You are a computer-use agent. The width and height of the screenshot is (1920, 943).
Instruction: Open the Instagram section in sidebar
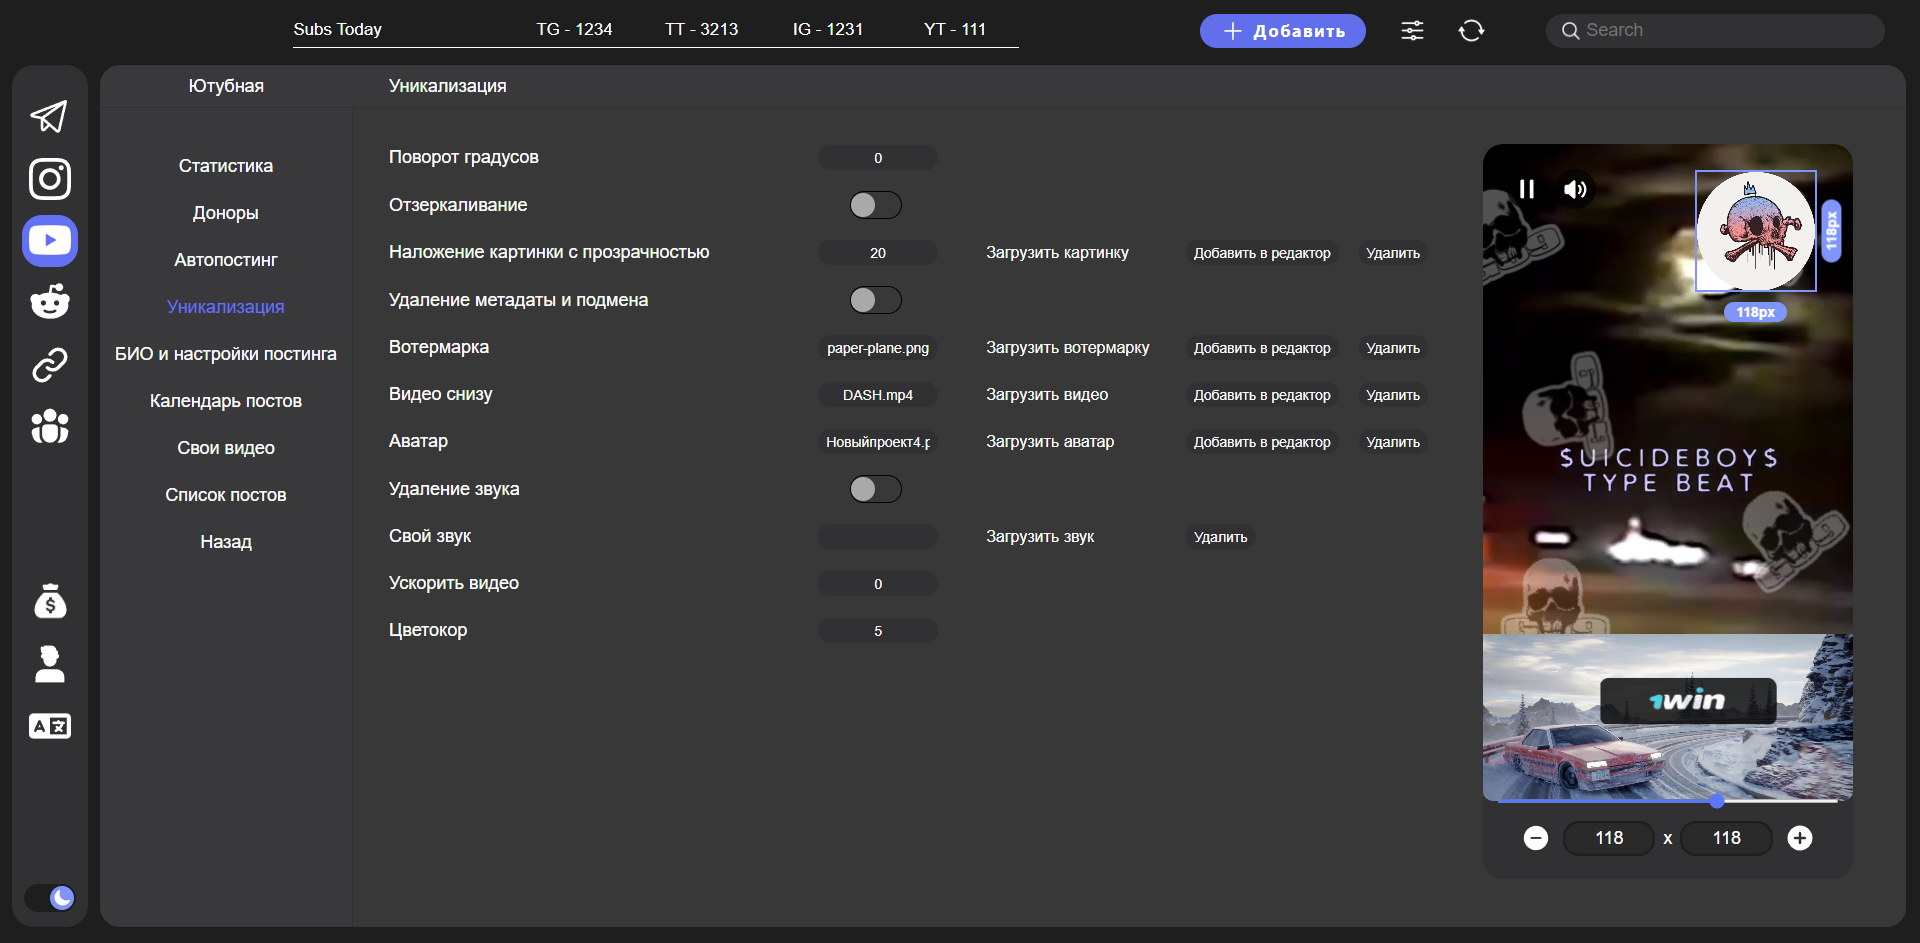pos(49,179)
